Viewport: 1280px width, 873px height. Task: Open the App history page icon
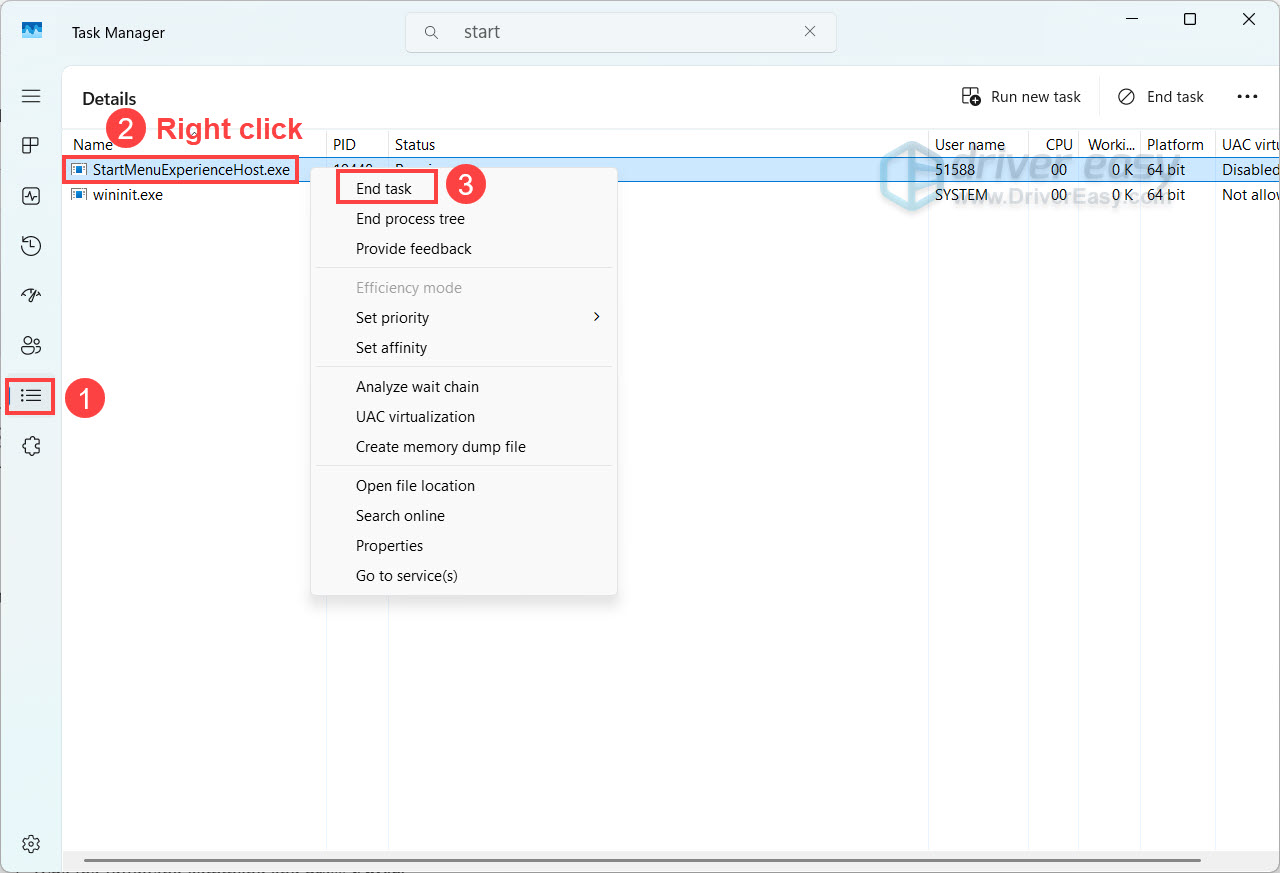tap(31, 246)
